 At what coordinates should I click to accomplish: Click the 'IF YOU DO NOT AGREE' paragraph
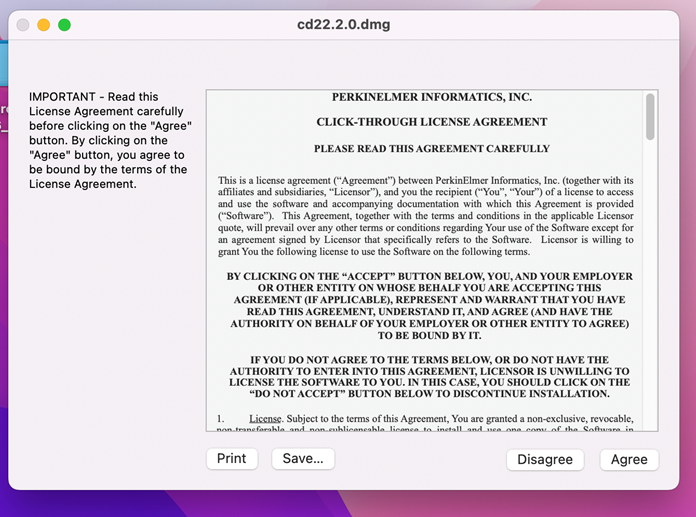tap(430, 377)
